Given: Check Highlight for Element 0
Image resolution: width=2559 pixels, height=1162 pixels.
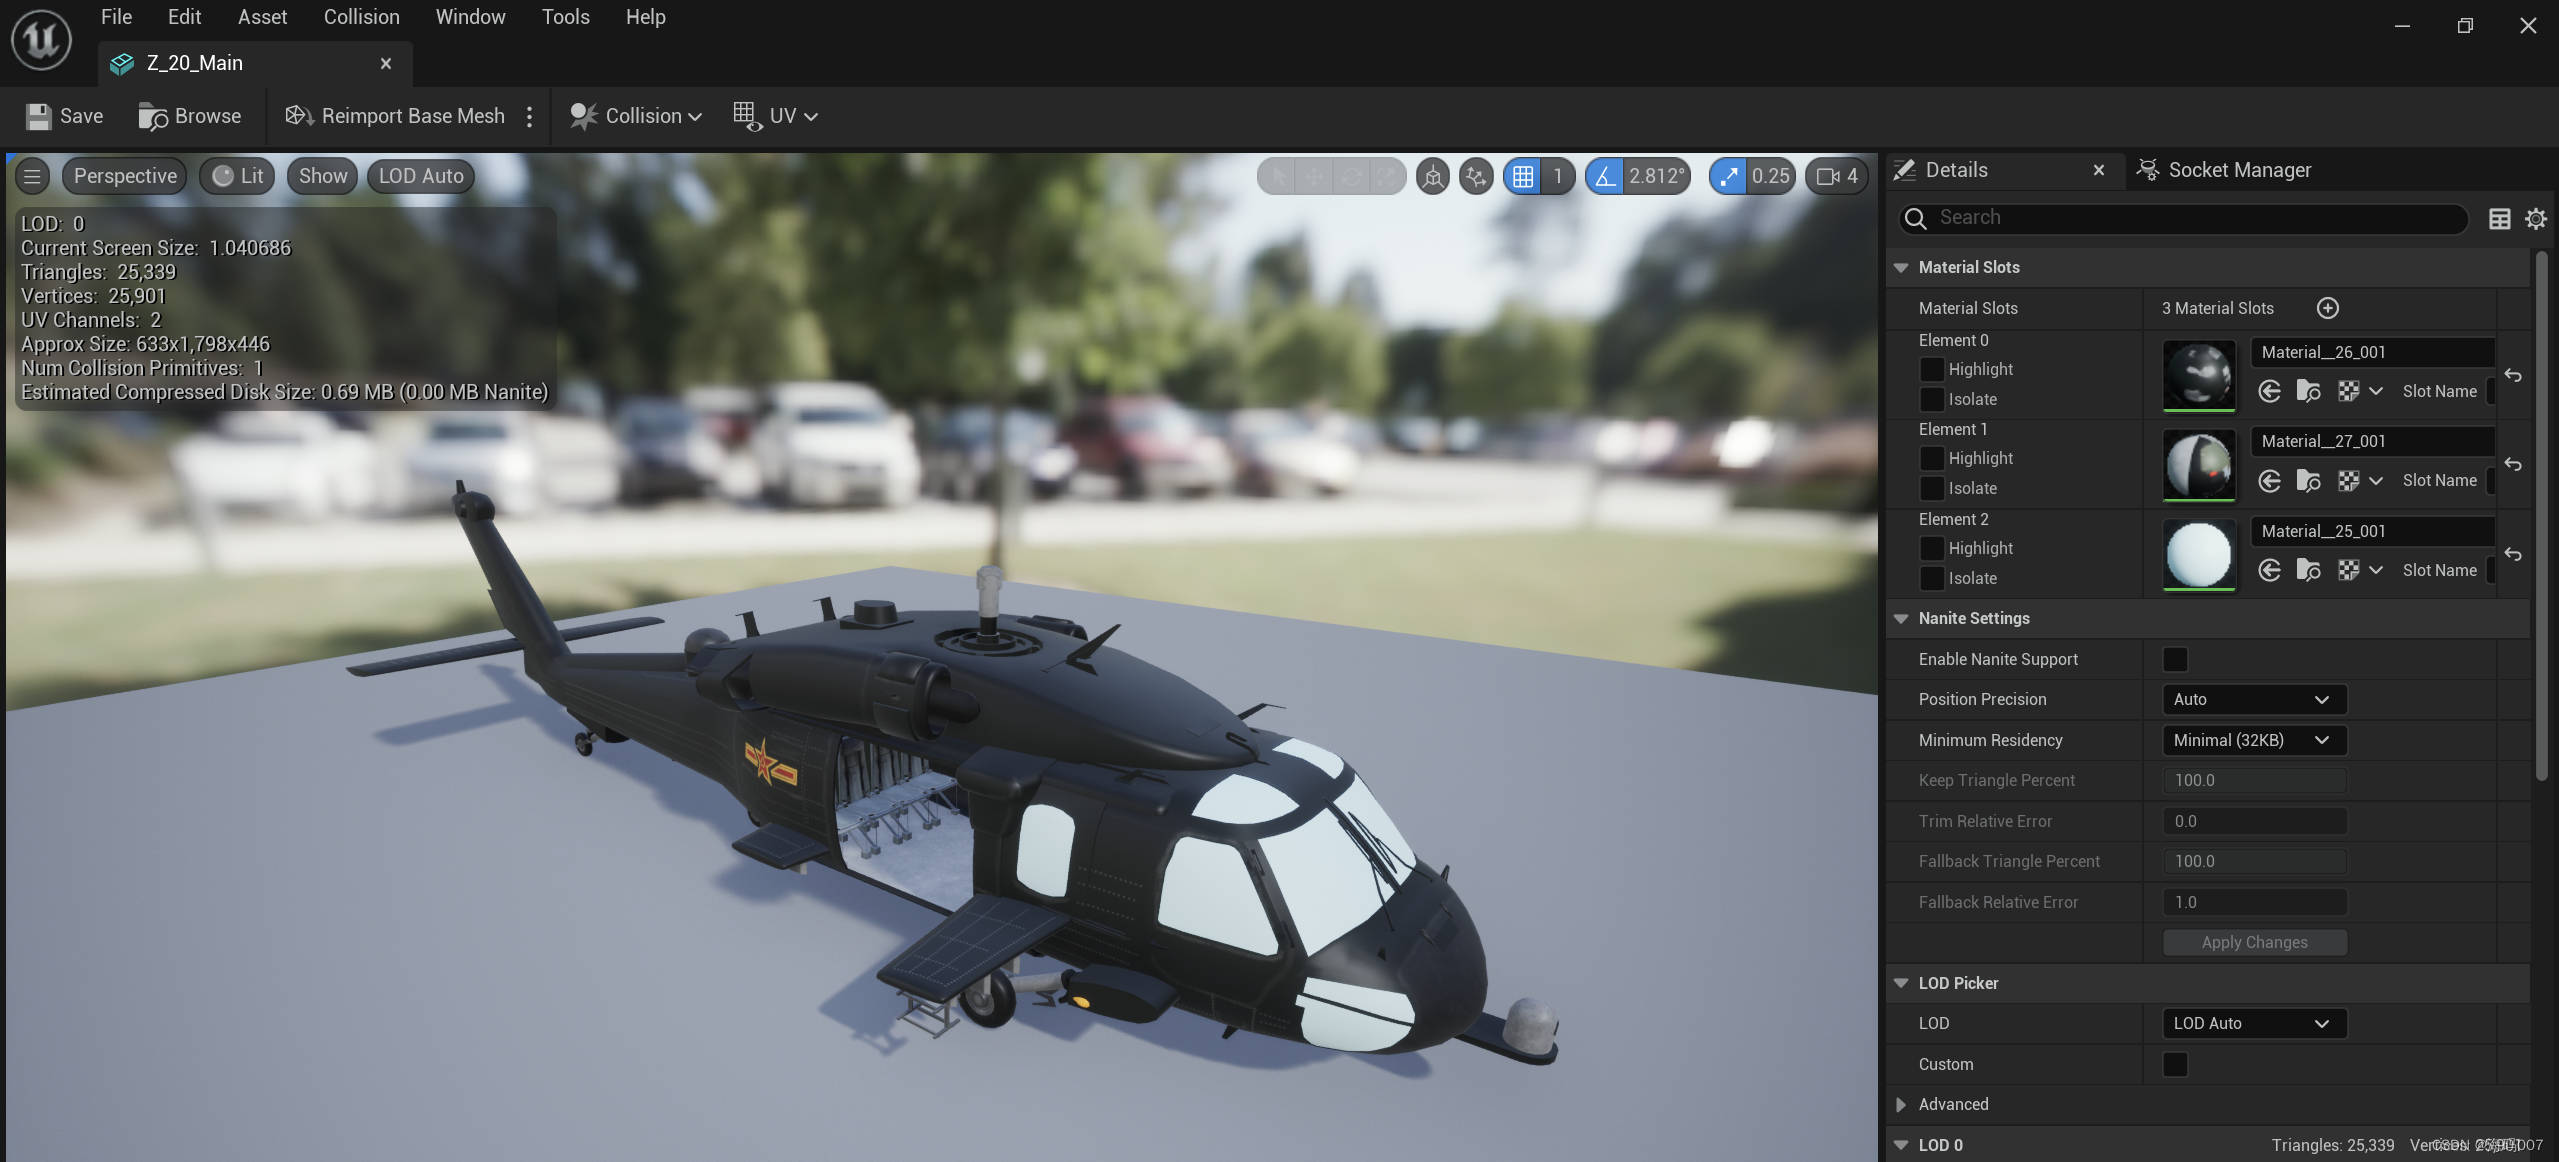Looking at the screenshot, I should (1931, 369).
